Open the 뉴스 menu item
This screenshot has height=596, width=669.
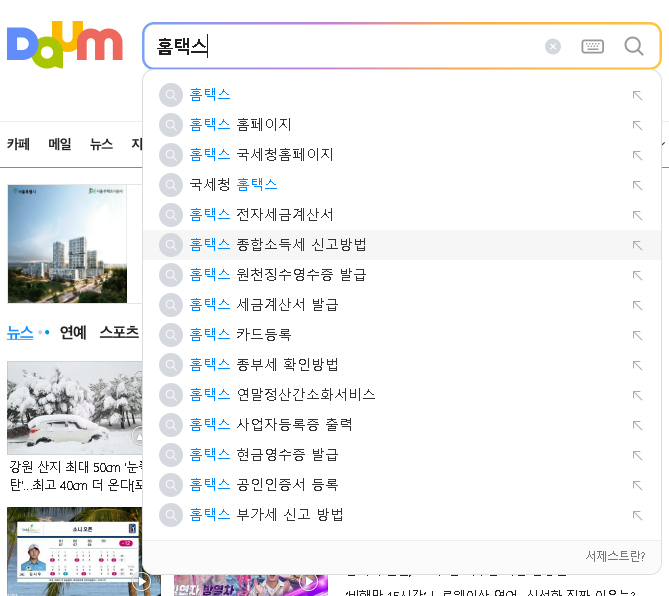(x=101, y=144)
